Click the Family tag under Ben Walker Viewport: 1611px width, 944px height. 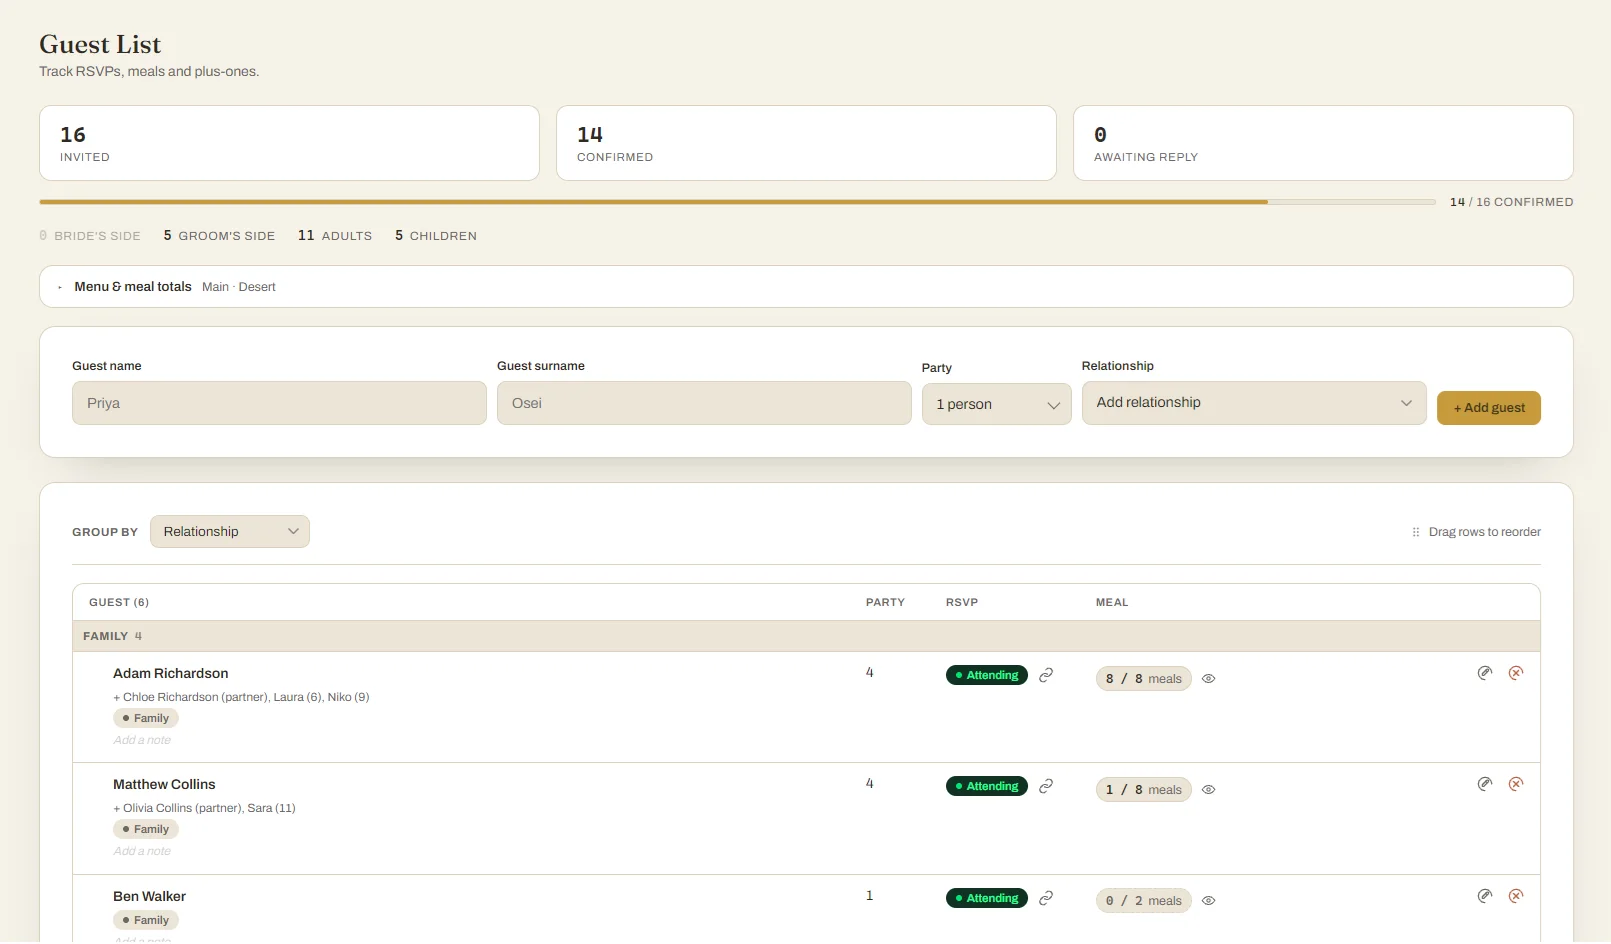click(x=146, y=920)
